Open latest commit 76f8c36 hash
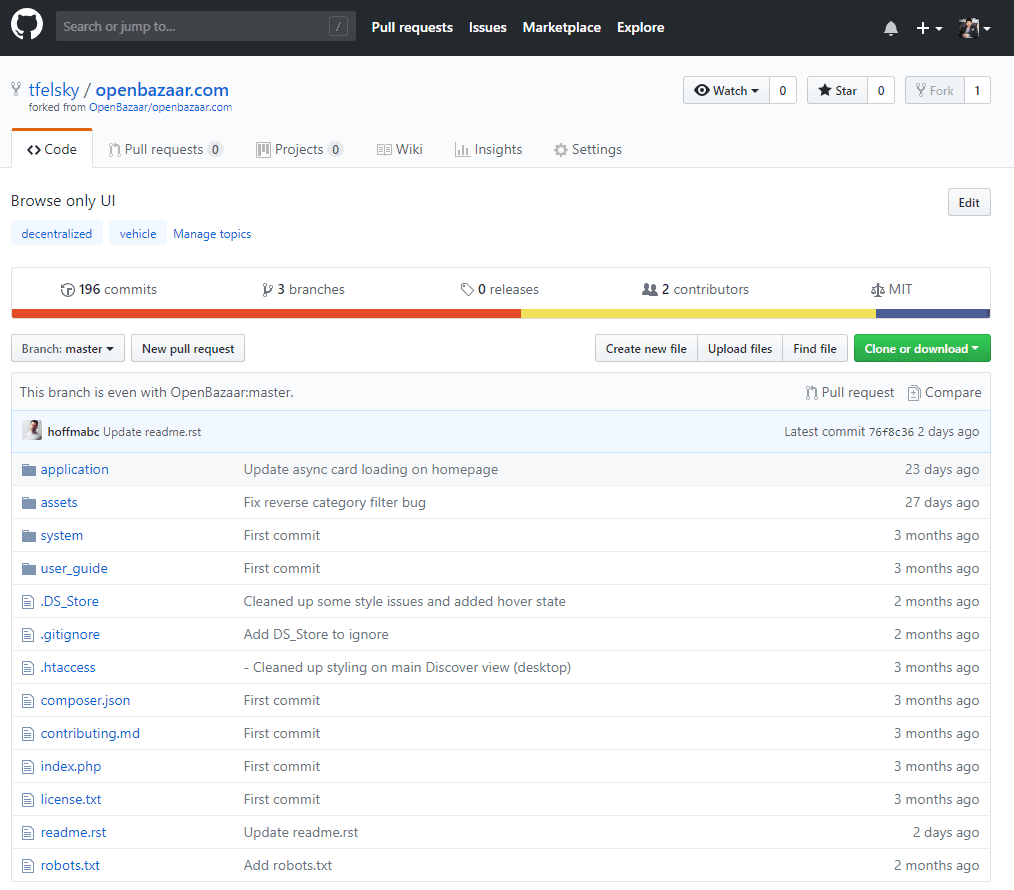This screenshot has height=890, width=1014. coord(891,432)
